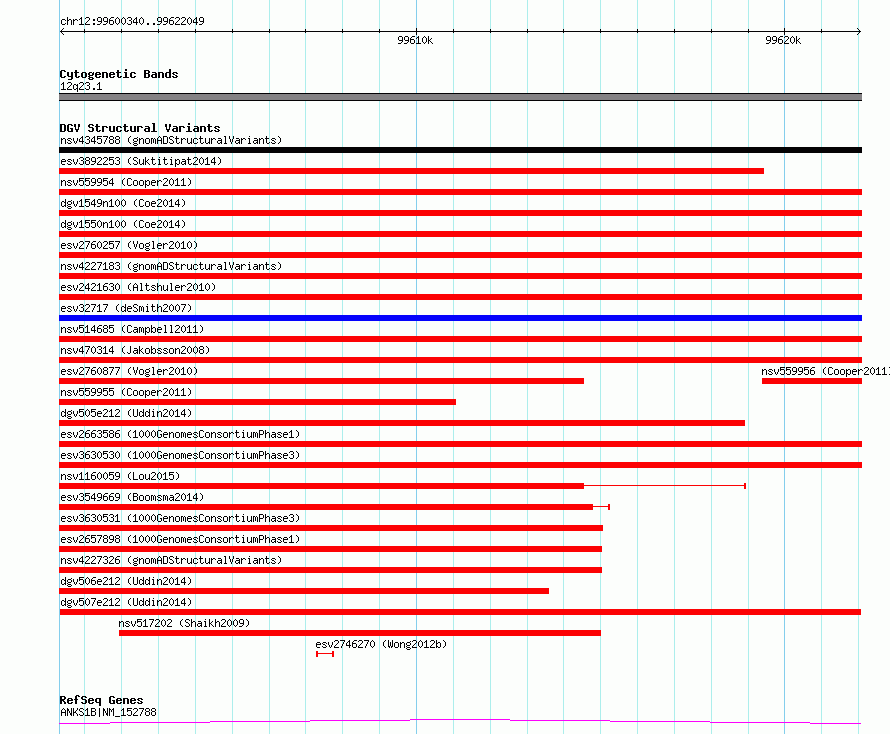The width and height of the screenshot is (890, 734).
Task: Open variant nsv4345788 (gnomADStructuralVariants) label
Action: (x=171, y=140)
